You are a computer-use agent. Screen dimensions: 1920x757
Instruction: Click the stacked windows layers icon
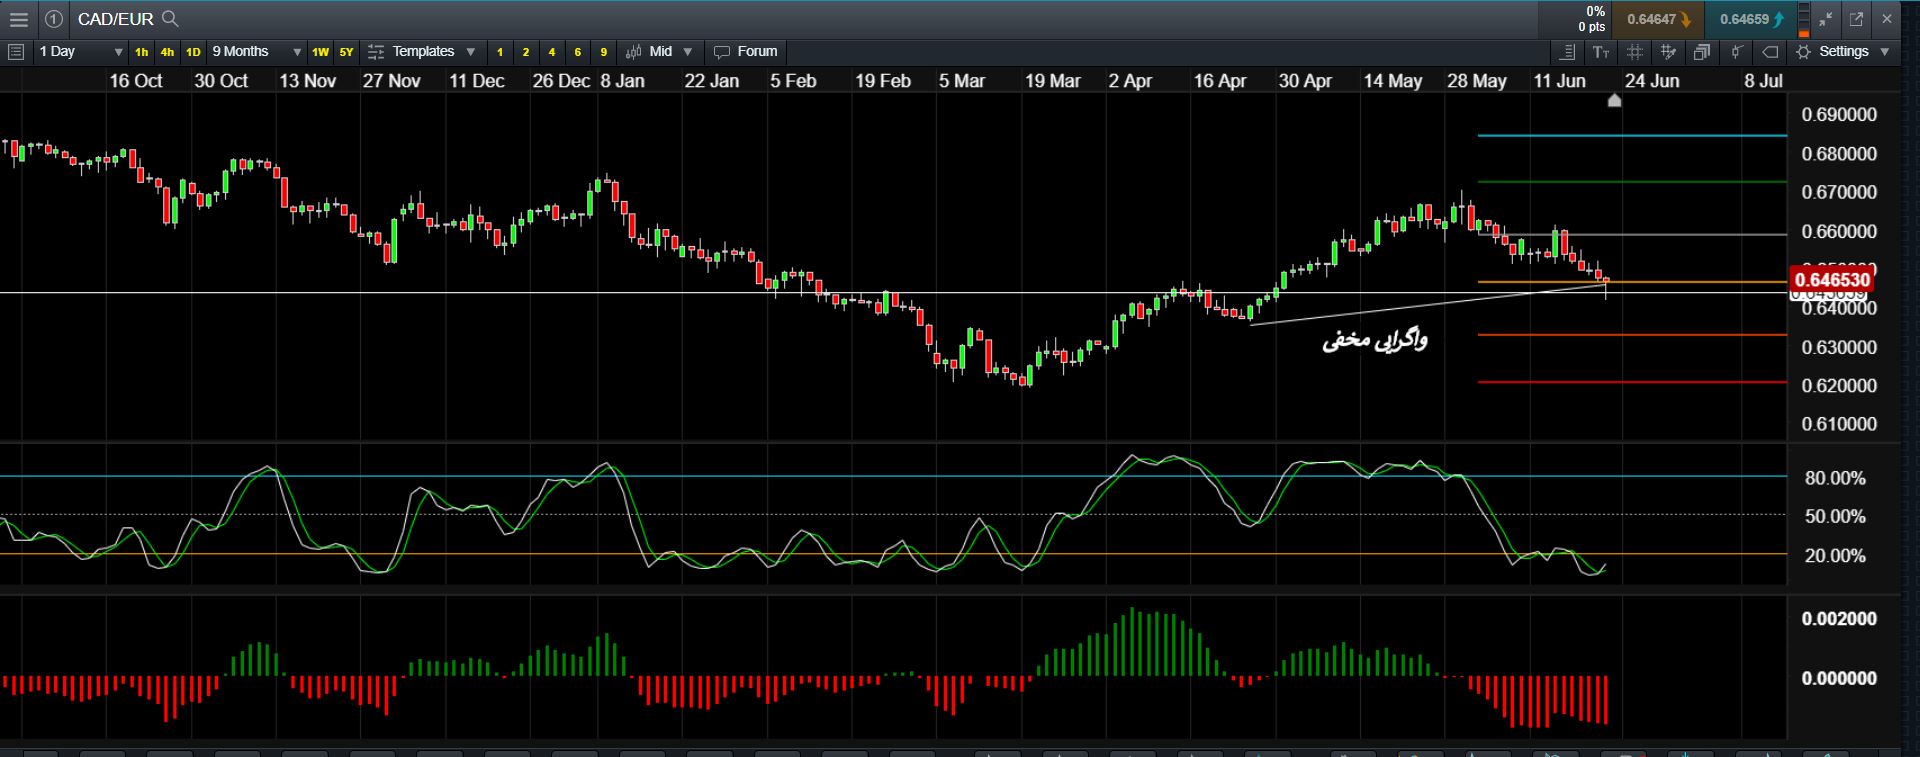coord(1702,52)
